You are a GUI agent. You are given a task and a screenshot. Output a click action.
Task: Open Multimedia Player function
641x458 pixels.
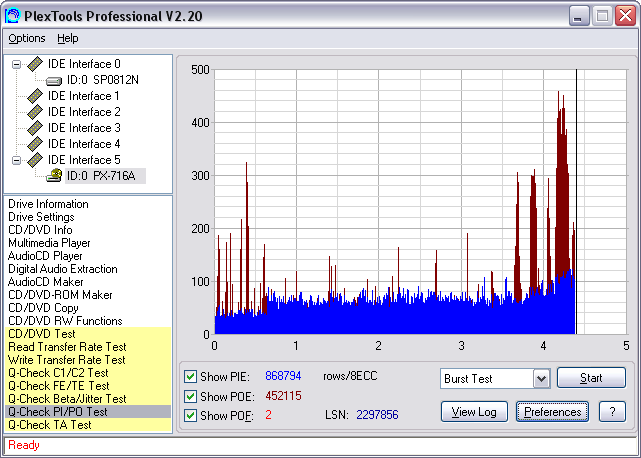pos(49,243)
